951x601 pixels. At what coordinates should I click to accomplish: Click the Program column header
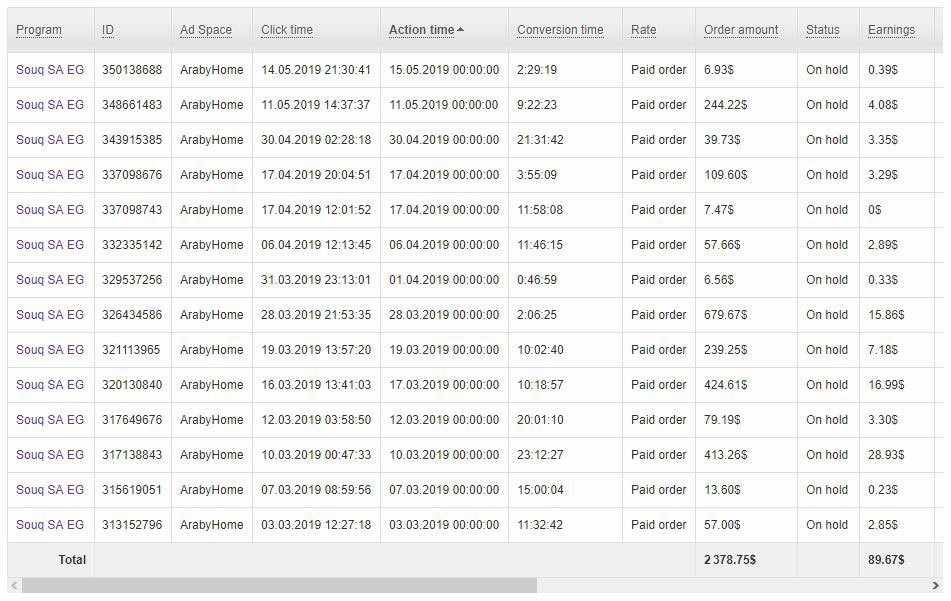coord(39,30)
